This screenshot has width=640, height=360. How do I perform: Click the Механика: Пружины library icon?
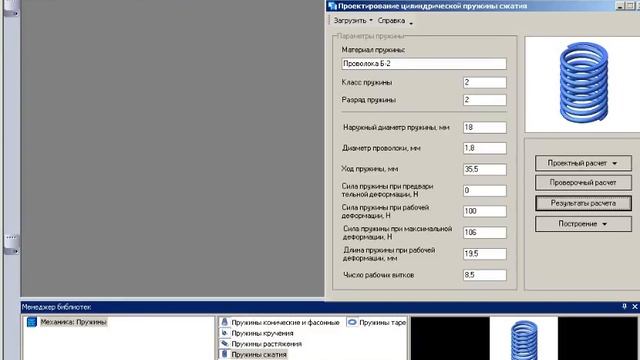click(x=31, y=322)
